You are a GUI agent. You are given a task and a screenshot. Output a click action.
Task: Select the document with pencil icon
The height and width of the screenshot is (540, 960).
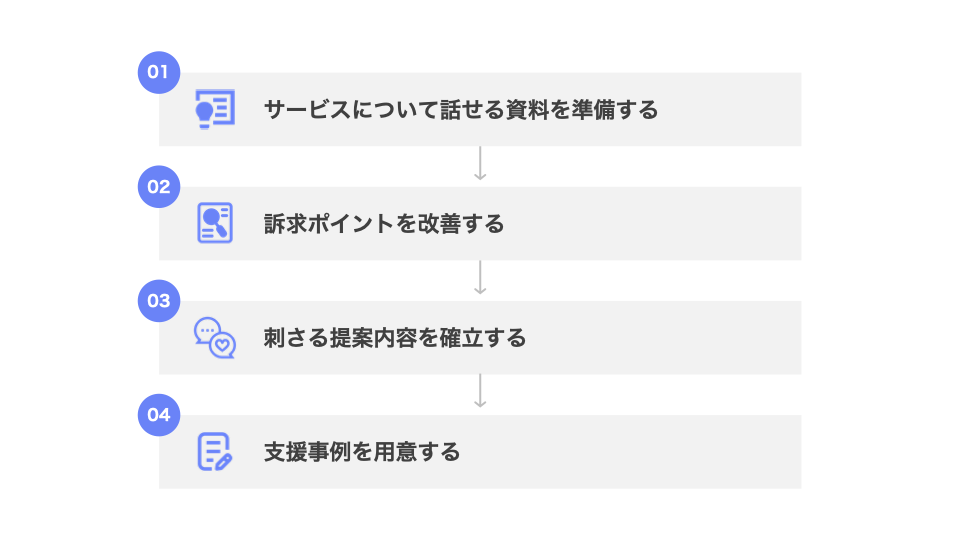(x=214, y=452)
